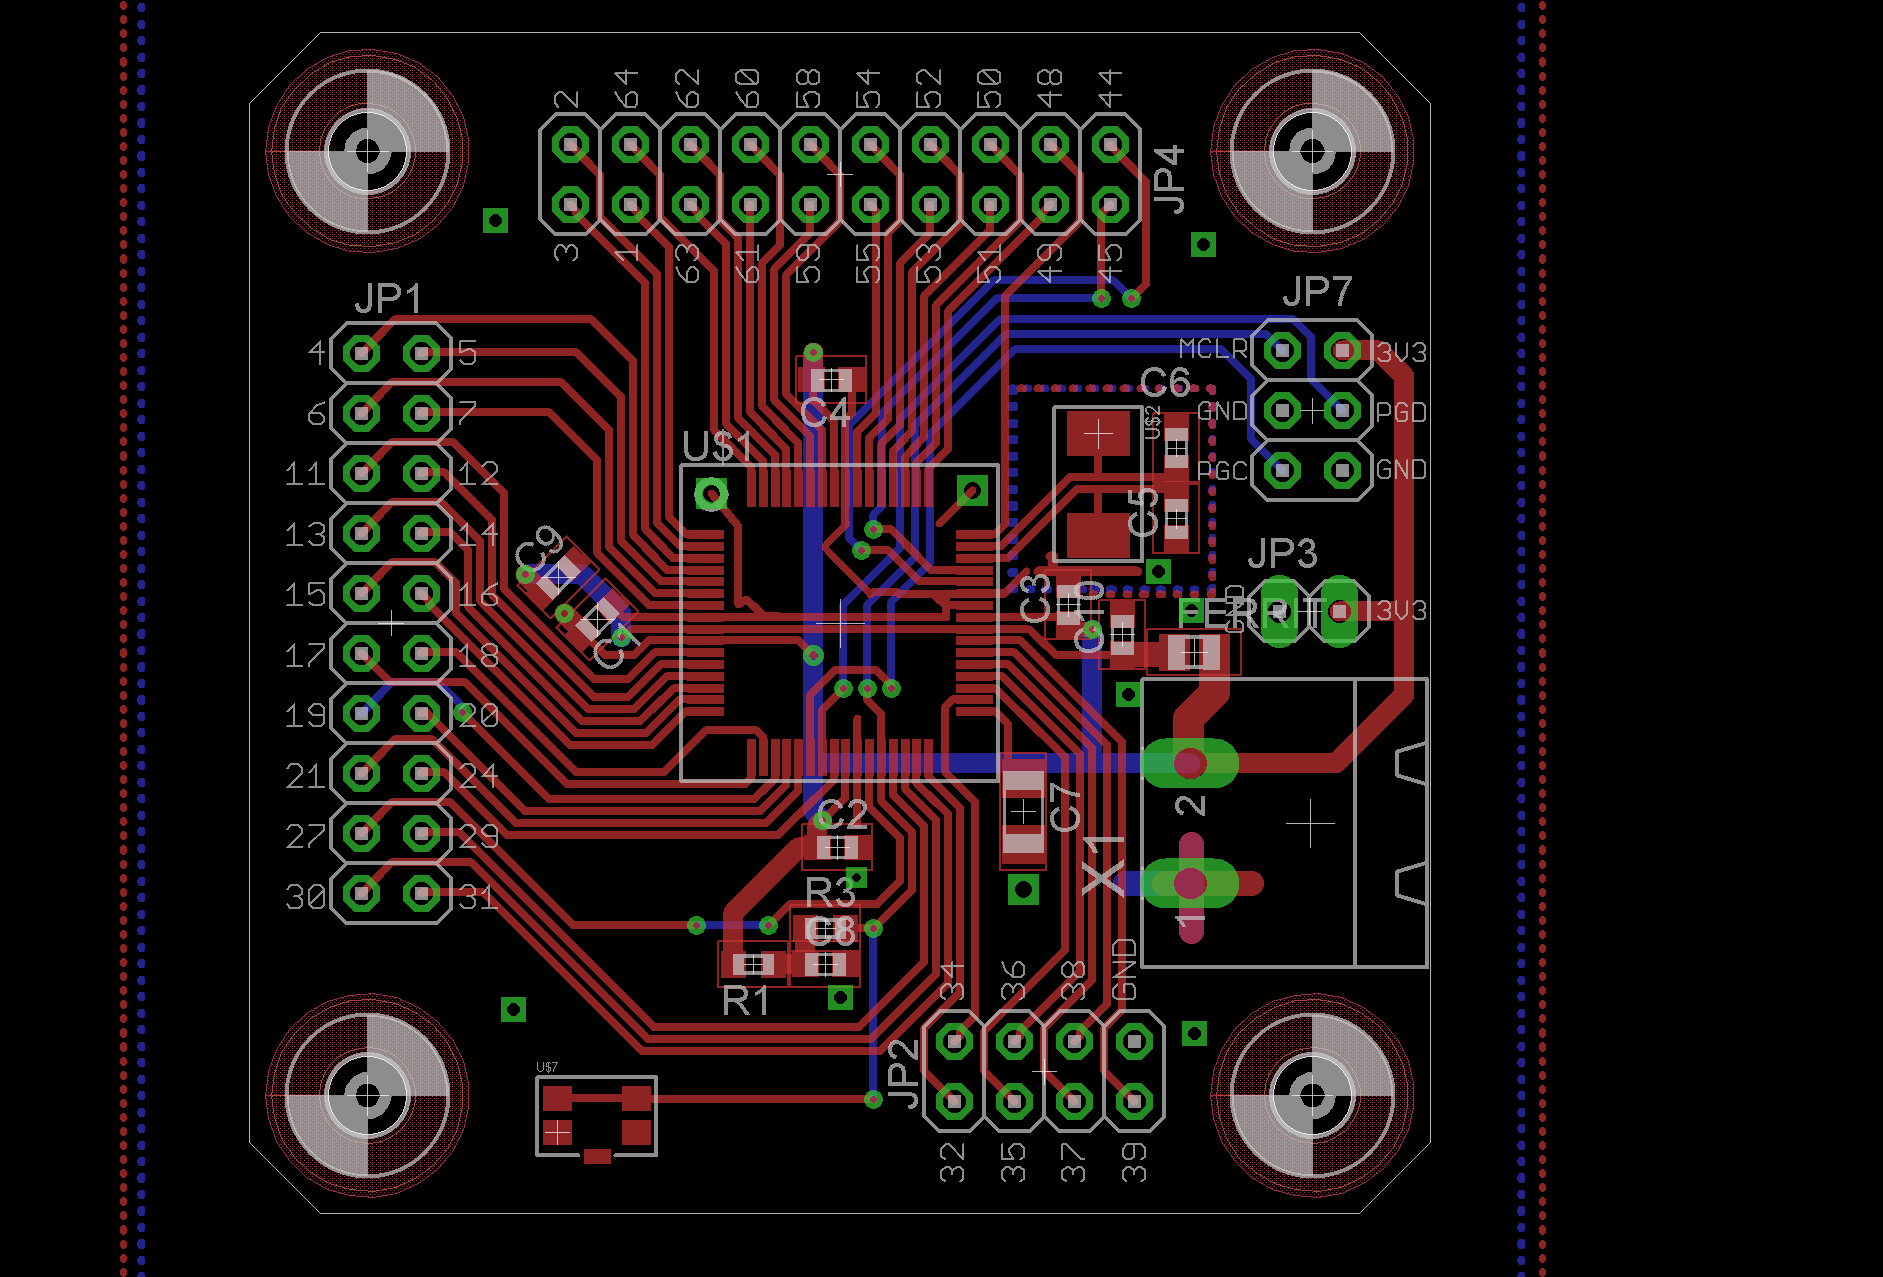
Task: Select the C4 capacitor footprint
Action: click(830, 380)
